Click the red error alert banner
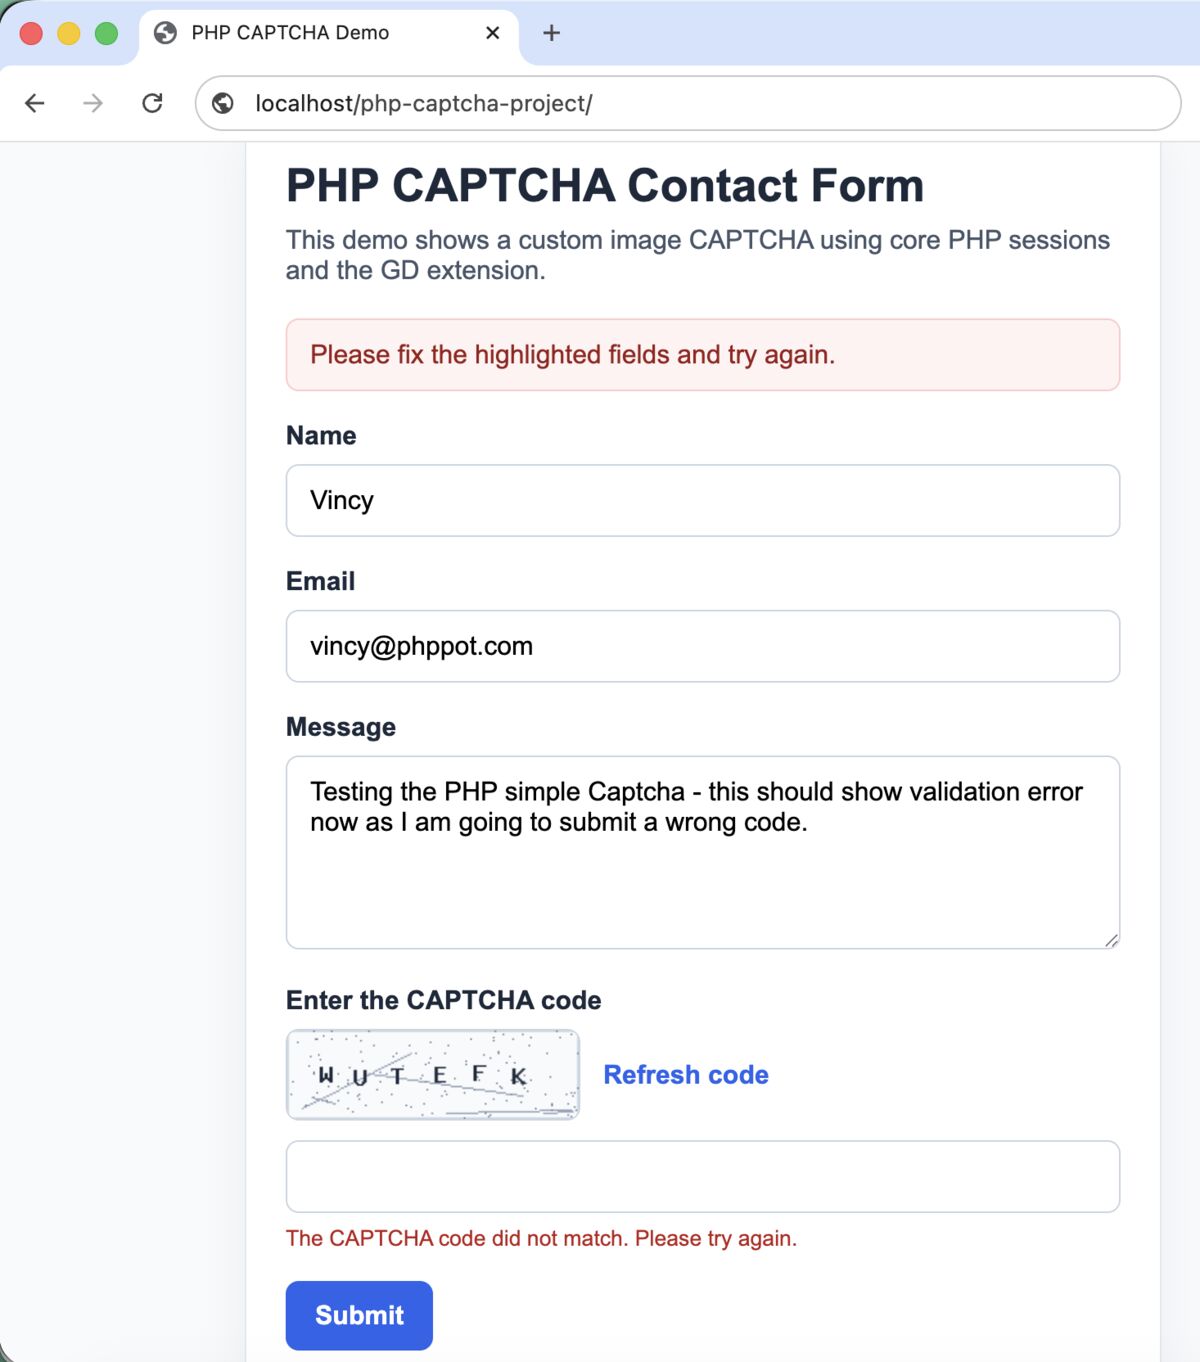Viewport: 1200px width, 1362px height. click(703, 355)
